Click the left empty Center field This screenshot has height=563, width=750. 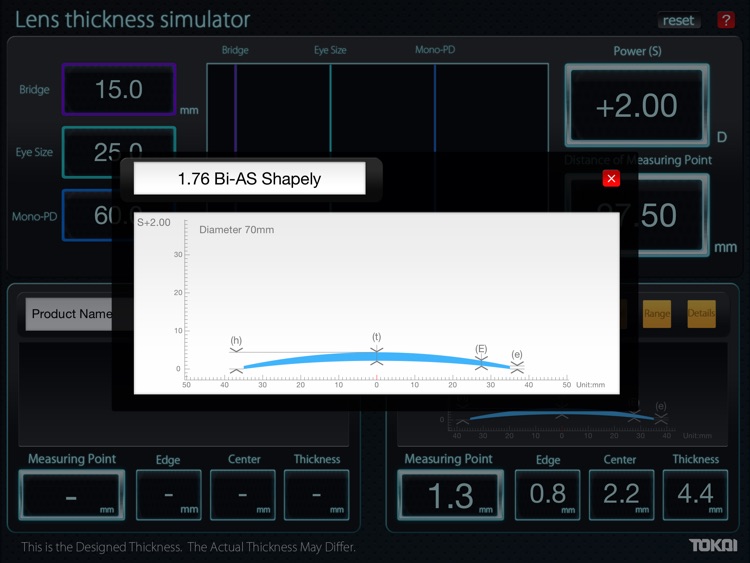(x=243, y=495)
